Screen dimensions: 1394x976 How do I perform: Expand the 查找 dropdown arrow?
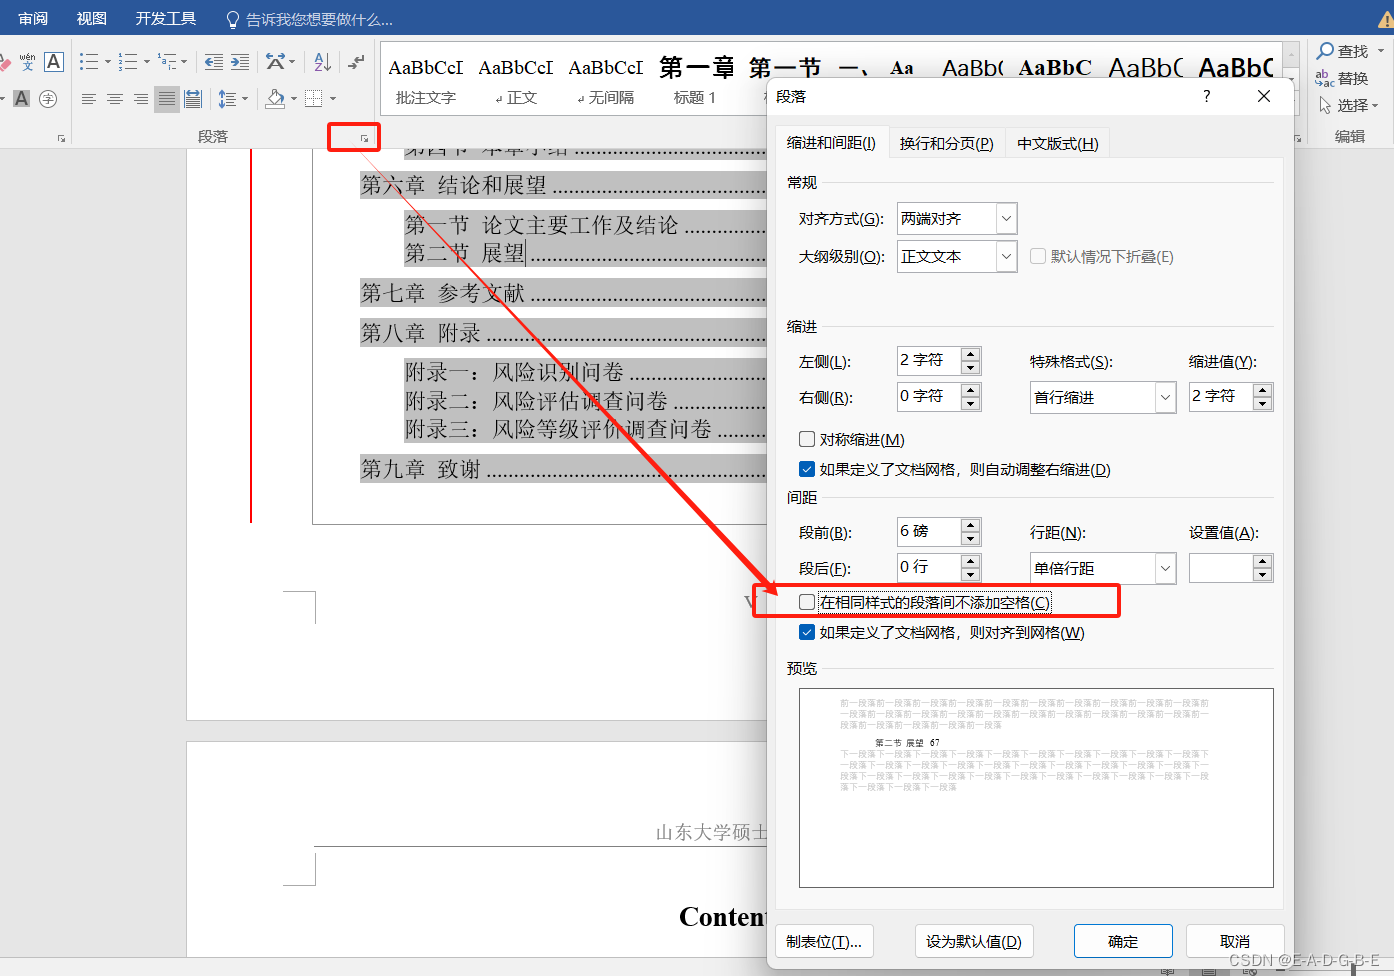[1381, 51]
